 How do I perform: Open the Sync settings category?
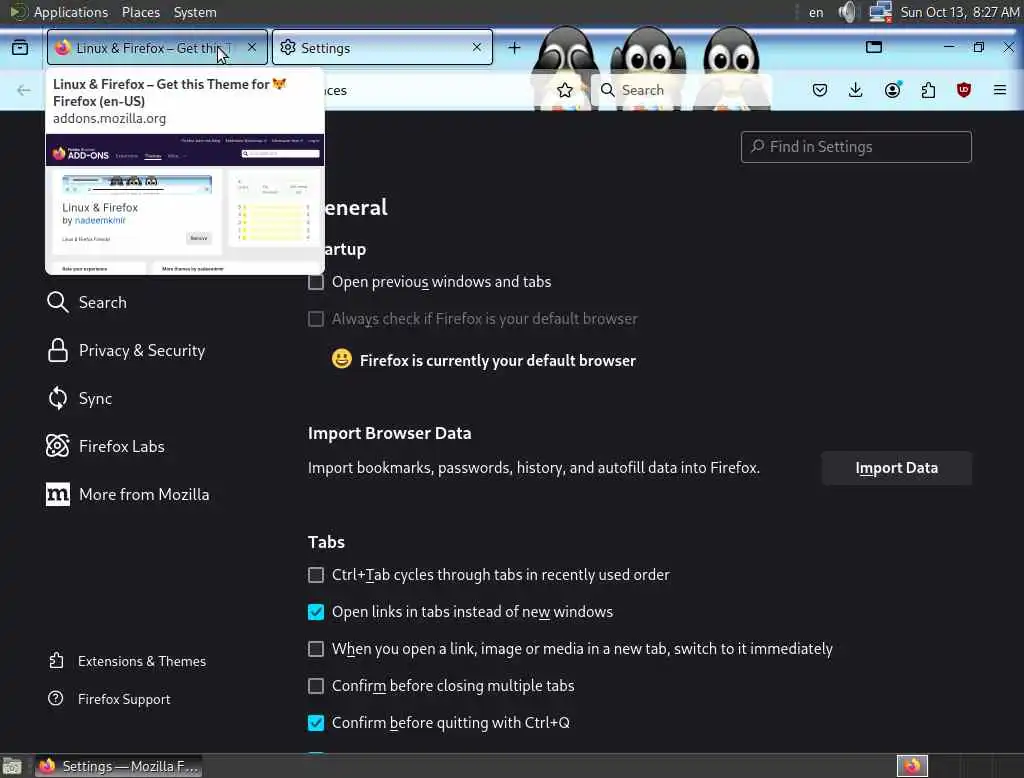click(80, 398)
